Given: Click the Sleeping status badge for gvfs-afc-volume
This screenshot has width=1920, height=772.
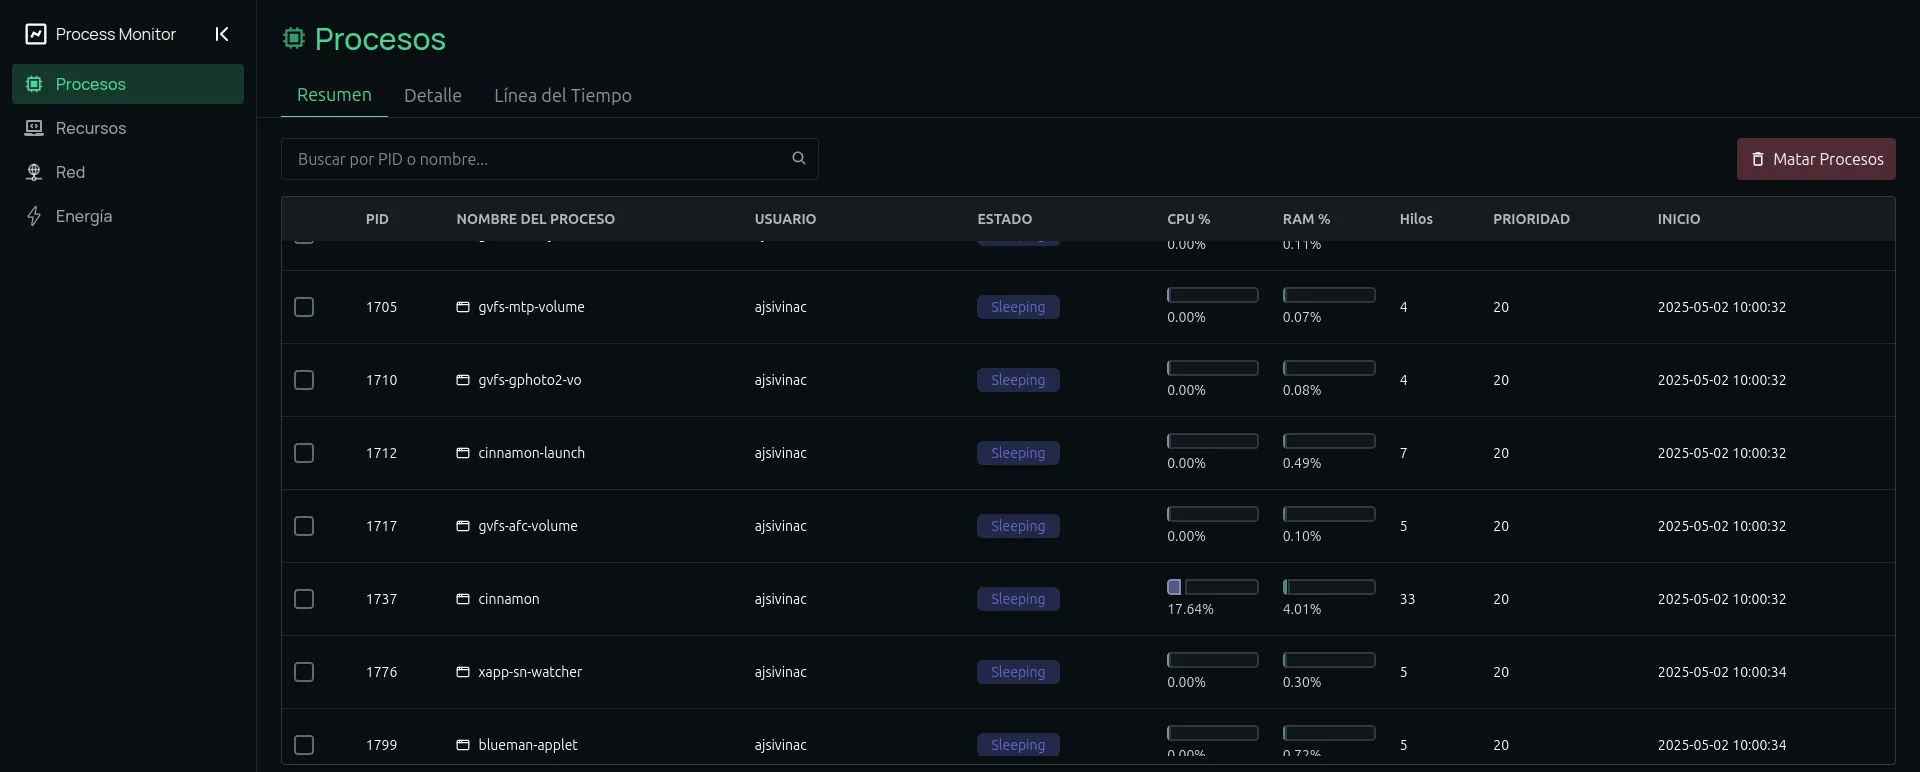Looking at the screenshot, I should (1017, 526).
